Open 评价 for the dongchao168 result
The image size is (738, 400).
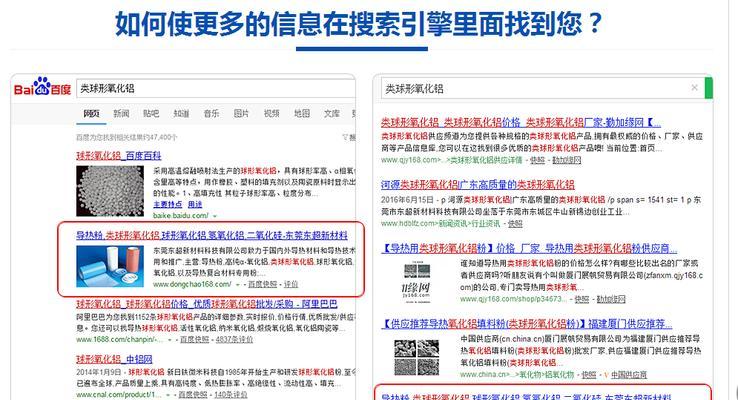click(x=291, y=284)
